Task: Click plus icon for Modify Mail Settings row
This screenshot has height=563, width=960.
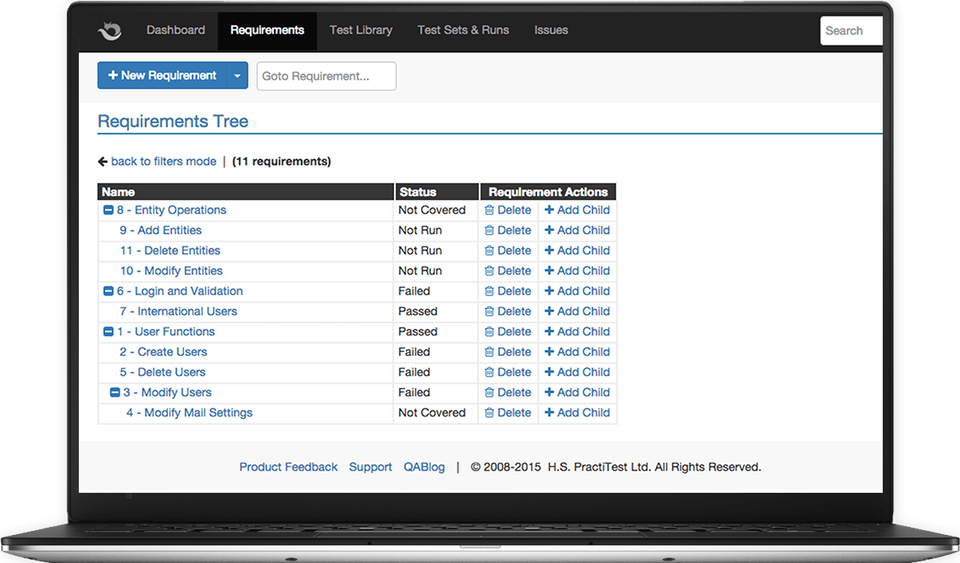Action: [549, 413]
